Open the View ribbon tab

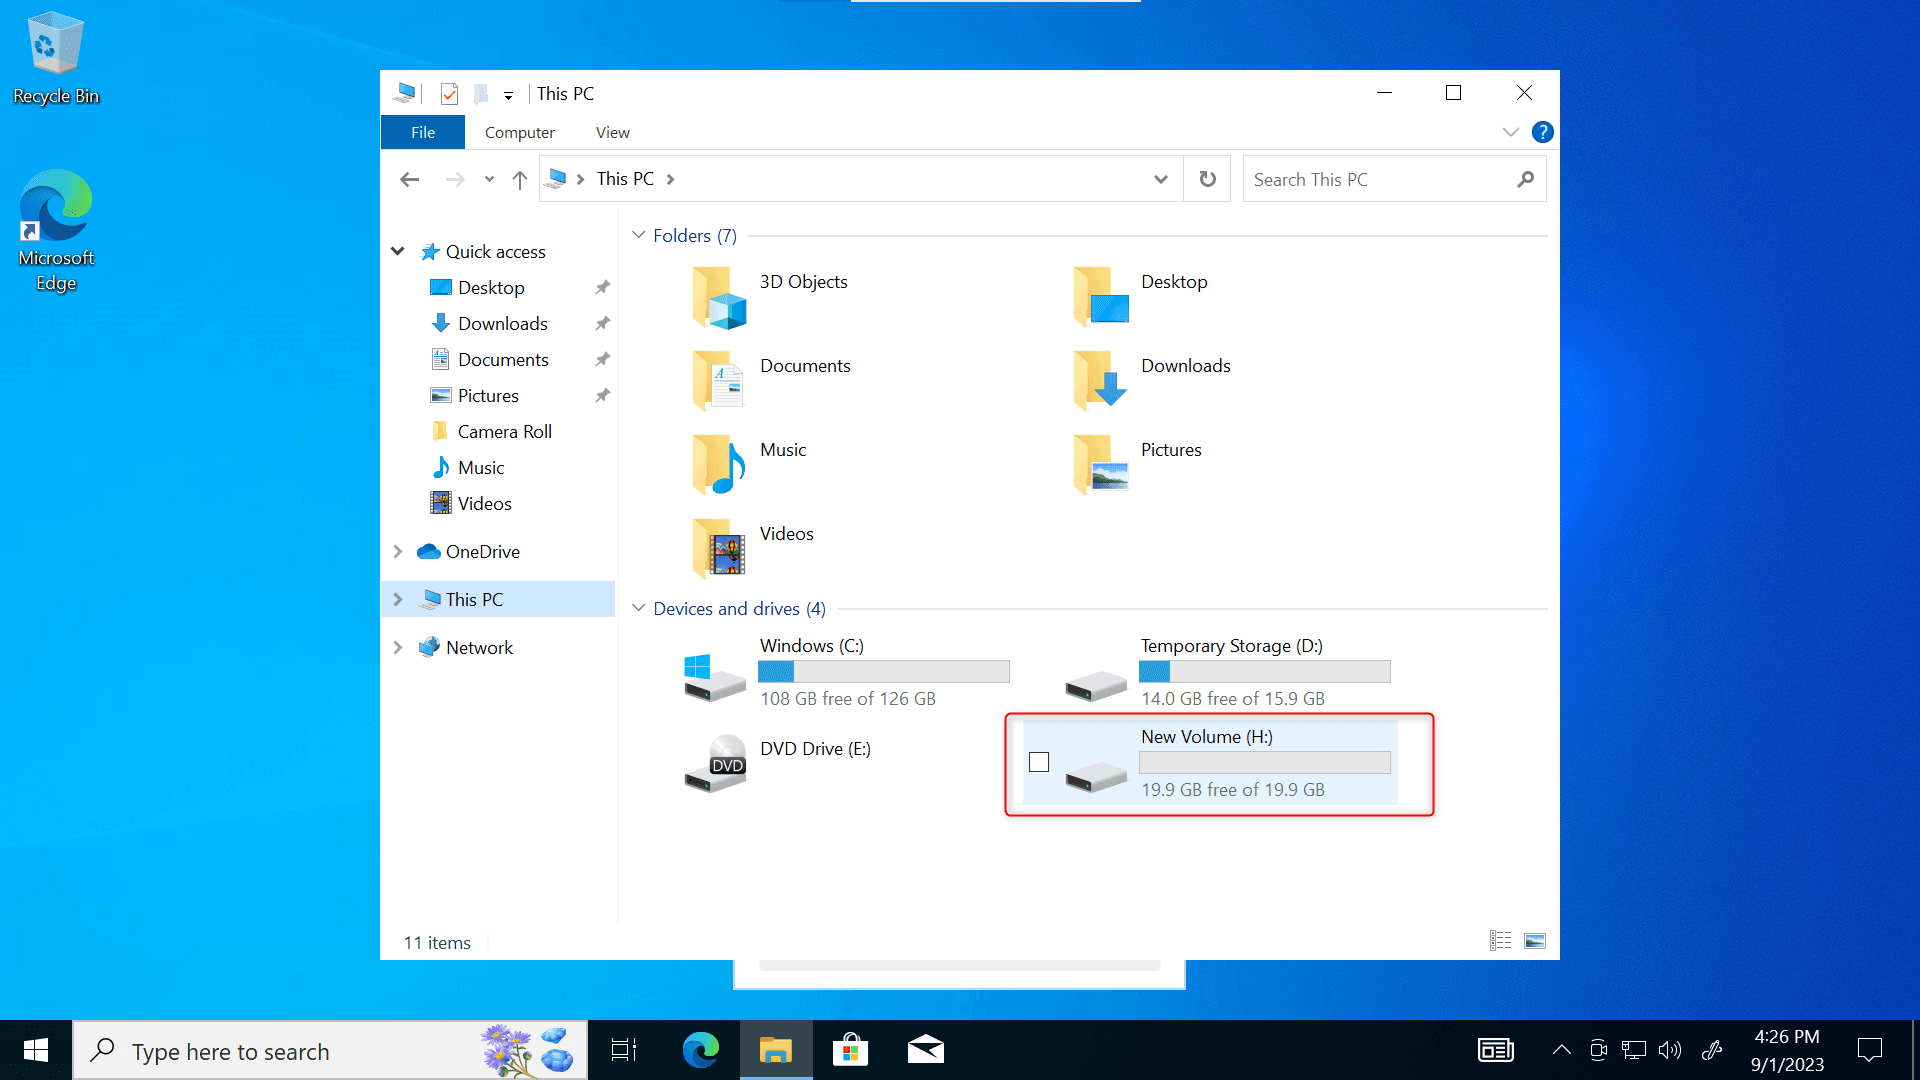pyautogui.click(x=612, y=132)
